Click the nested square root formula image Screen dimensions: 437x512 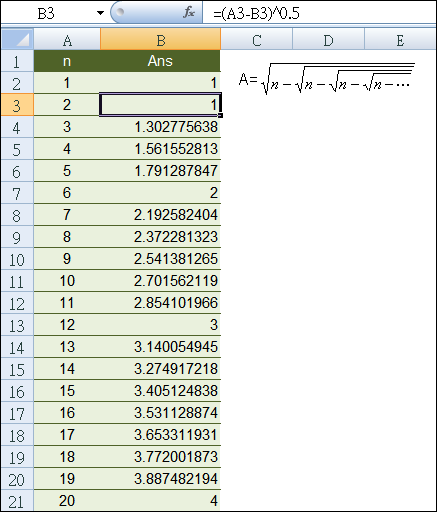327,79
